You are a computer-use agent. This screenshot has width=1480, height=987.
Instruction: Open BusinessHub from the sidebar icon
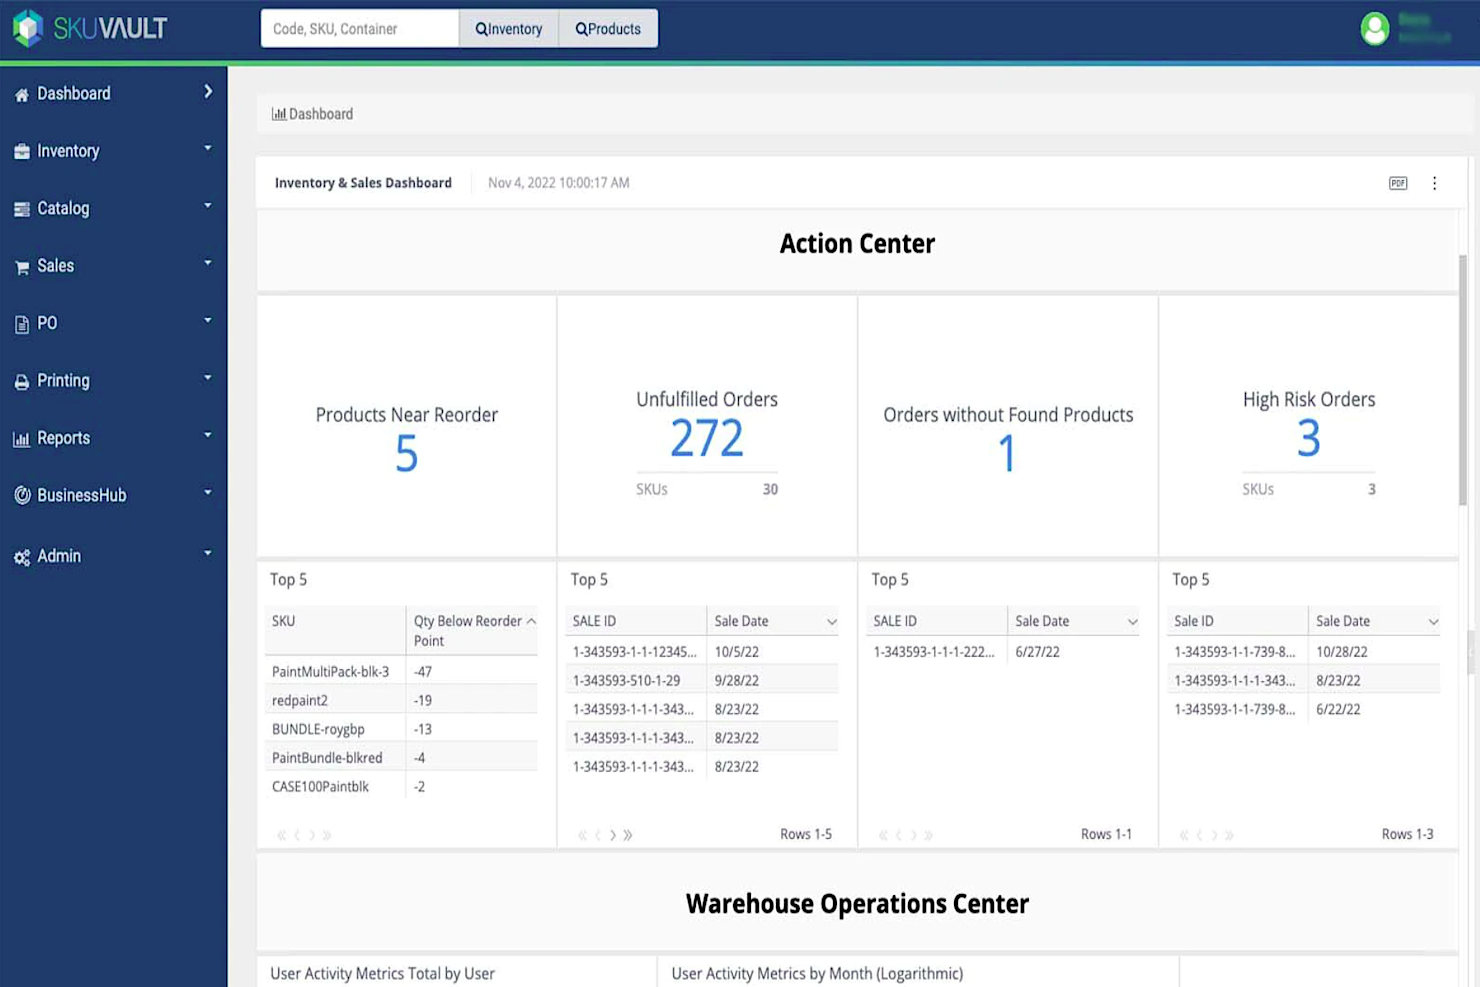21,494
